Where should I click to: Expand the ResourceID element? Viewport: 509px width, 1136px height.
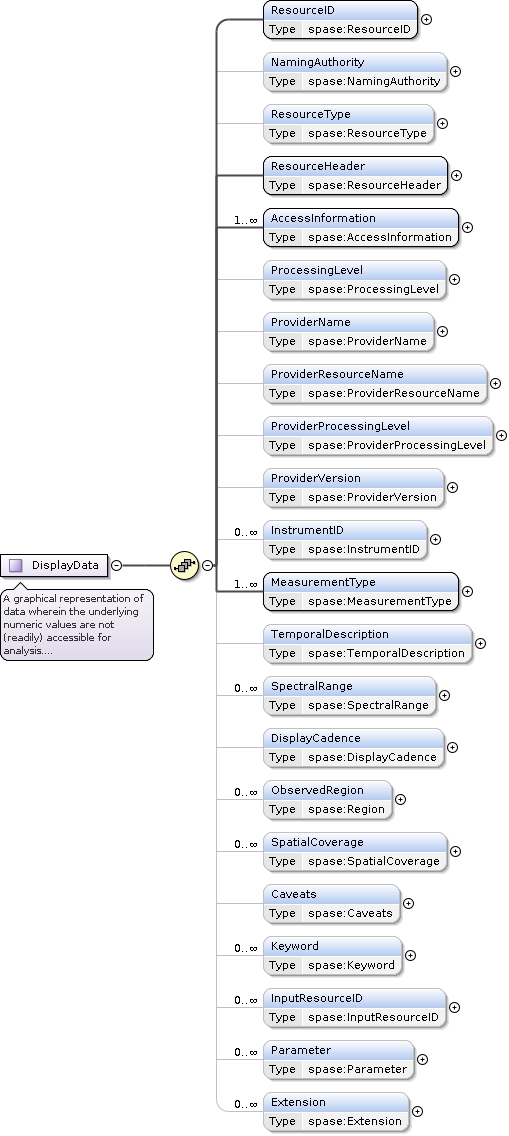tap(426, 20)
